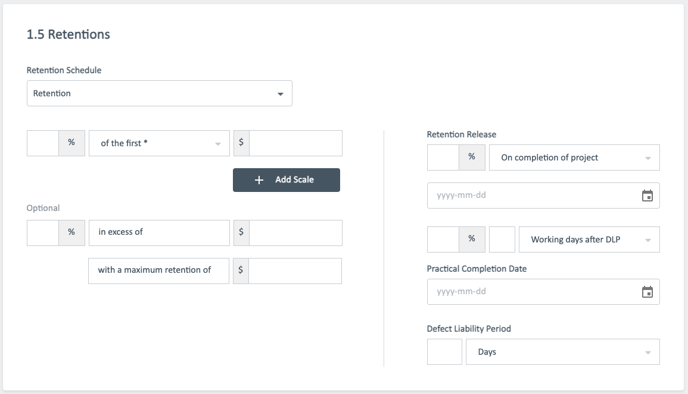Click the dollar amount field for 'of the first'
Image resolution: width=688 pixels, height=394 pixels.
296,143
